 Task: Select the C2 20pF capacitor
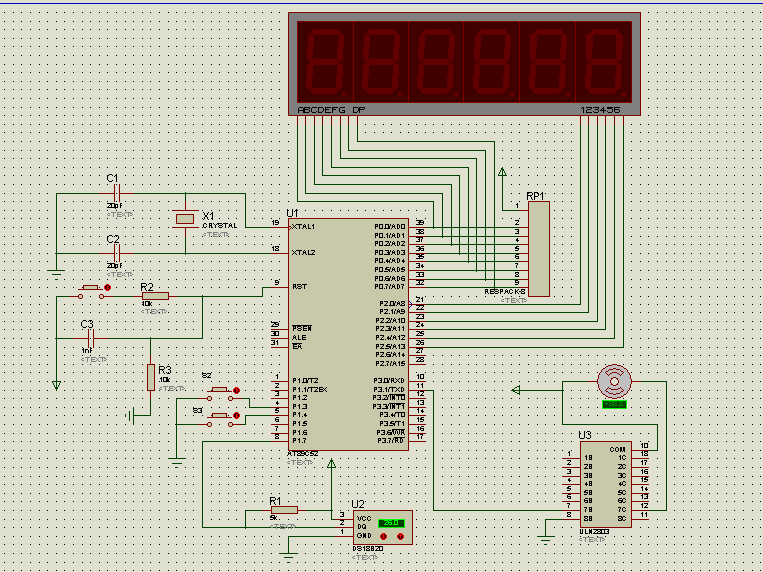(117, 253)
